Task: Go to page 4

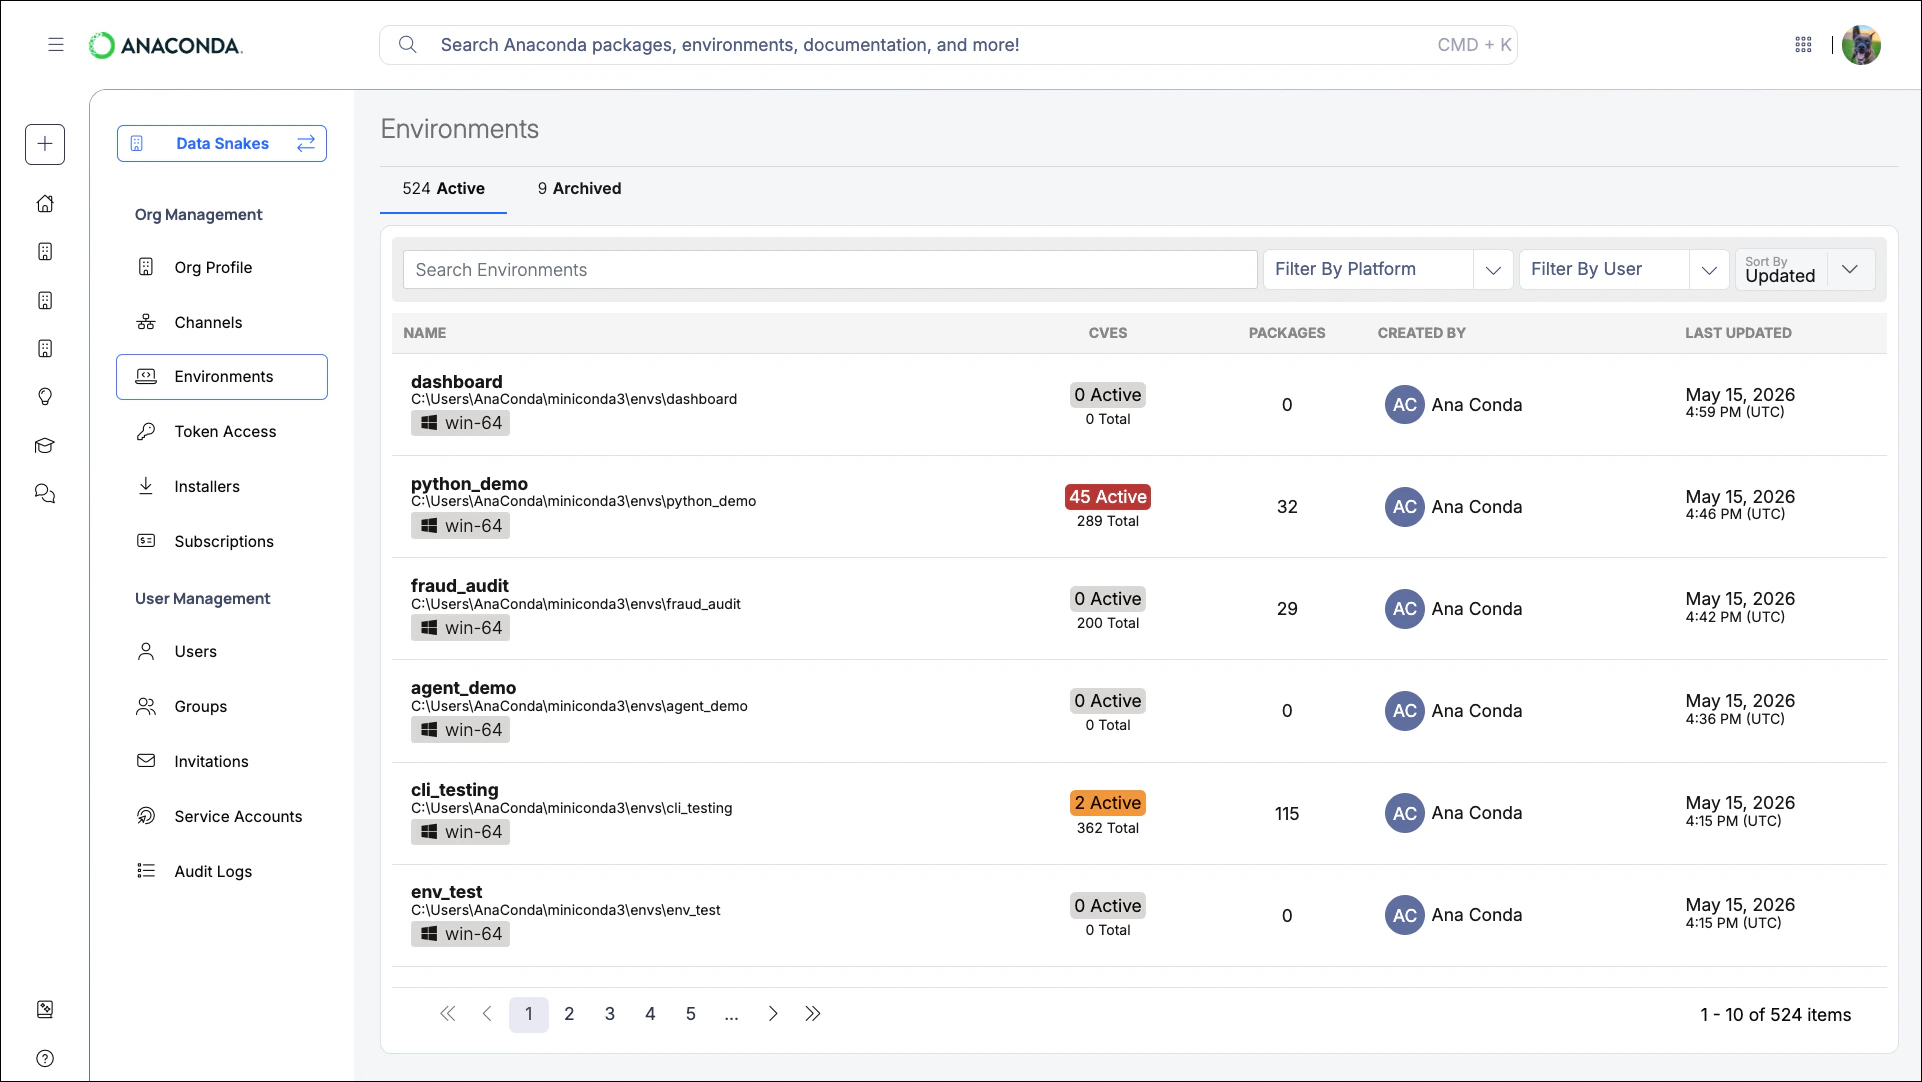Action: pyautogui.click(x=650, y=1014)
